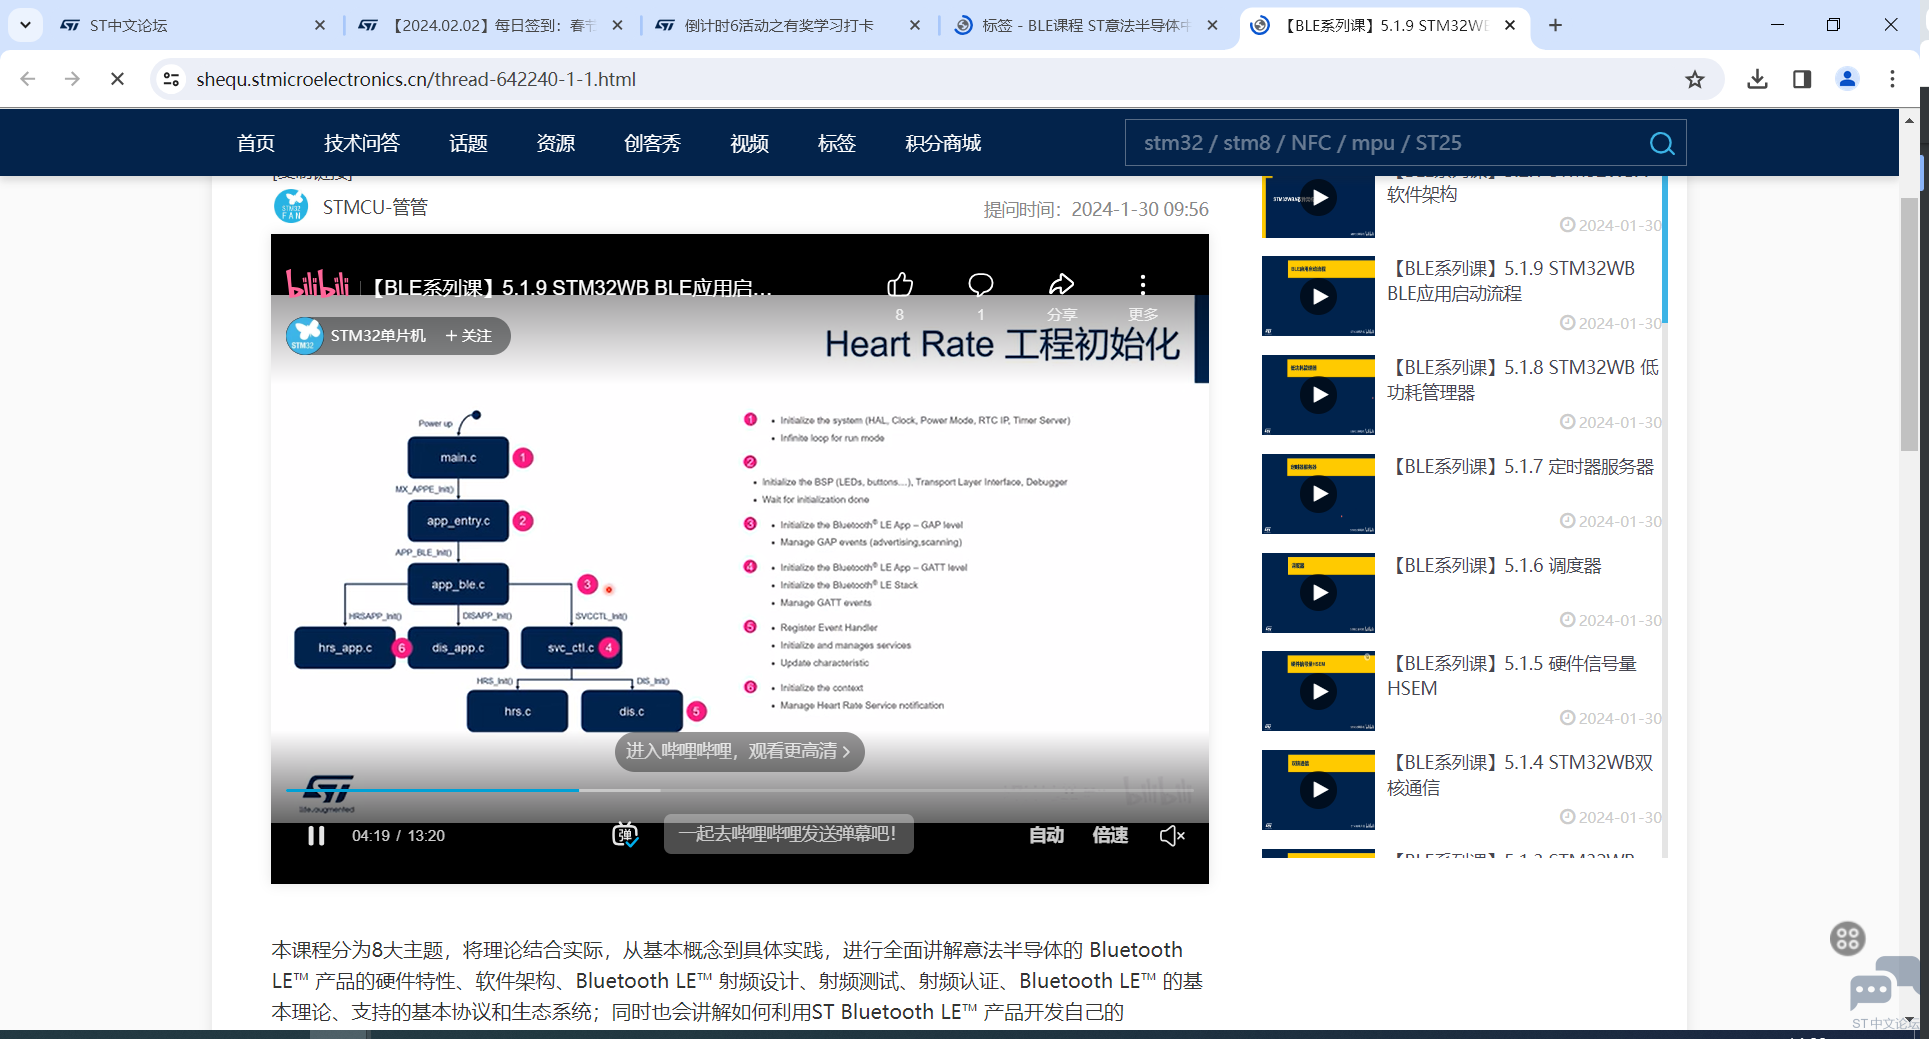The image size is (1929, 1039).
Task: Toggle the danmaku (弹) switch
Action: 625,835
